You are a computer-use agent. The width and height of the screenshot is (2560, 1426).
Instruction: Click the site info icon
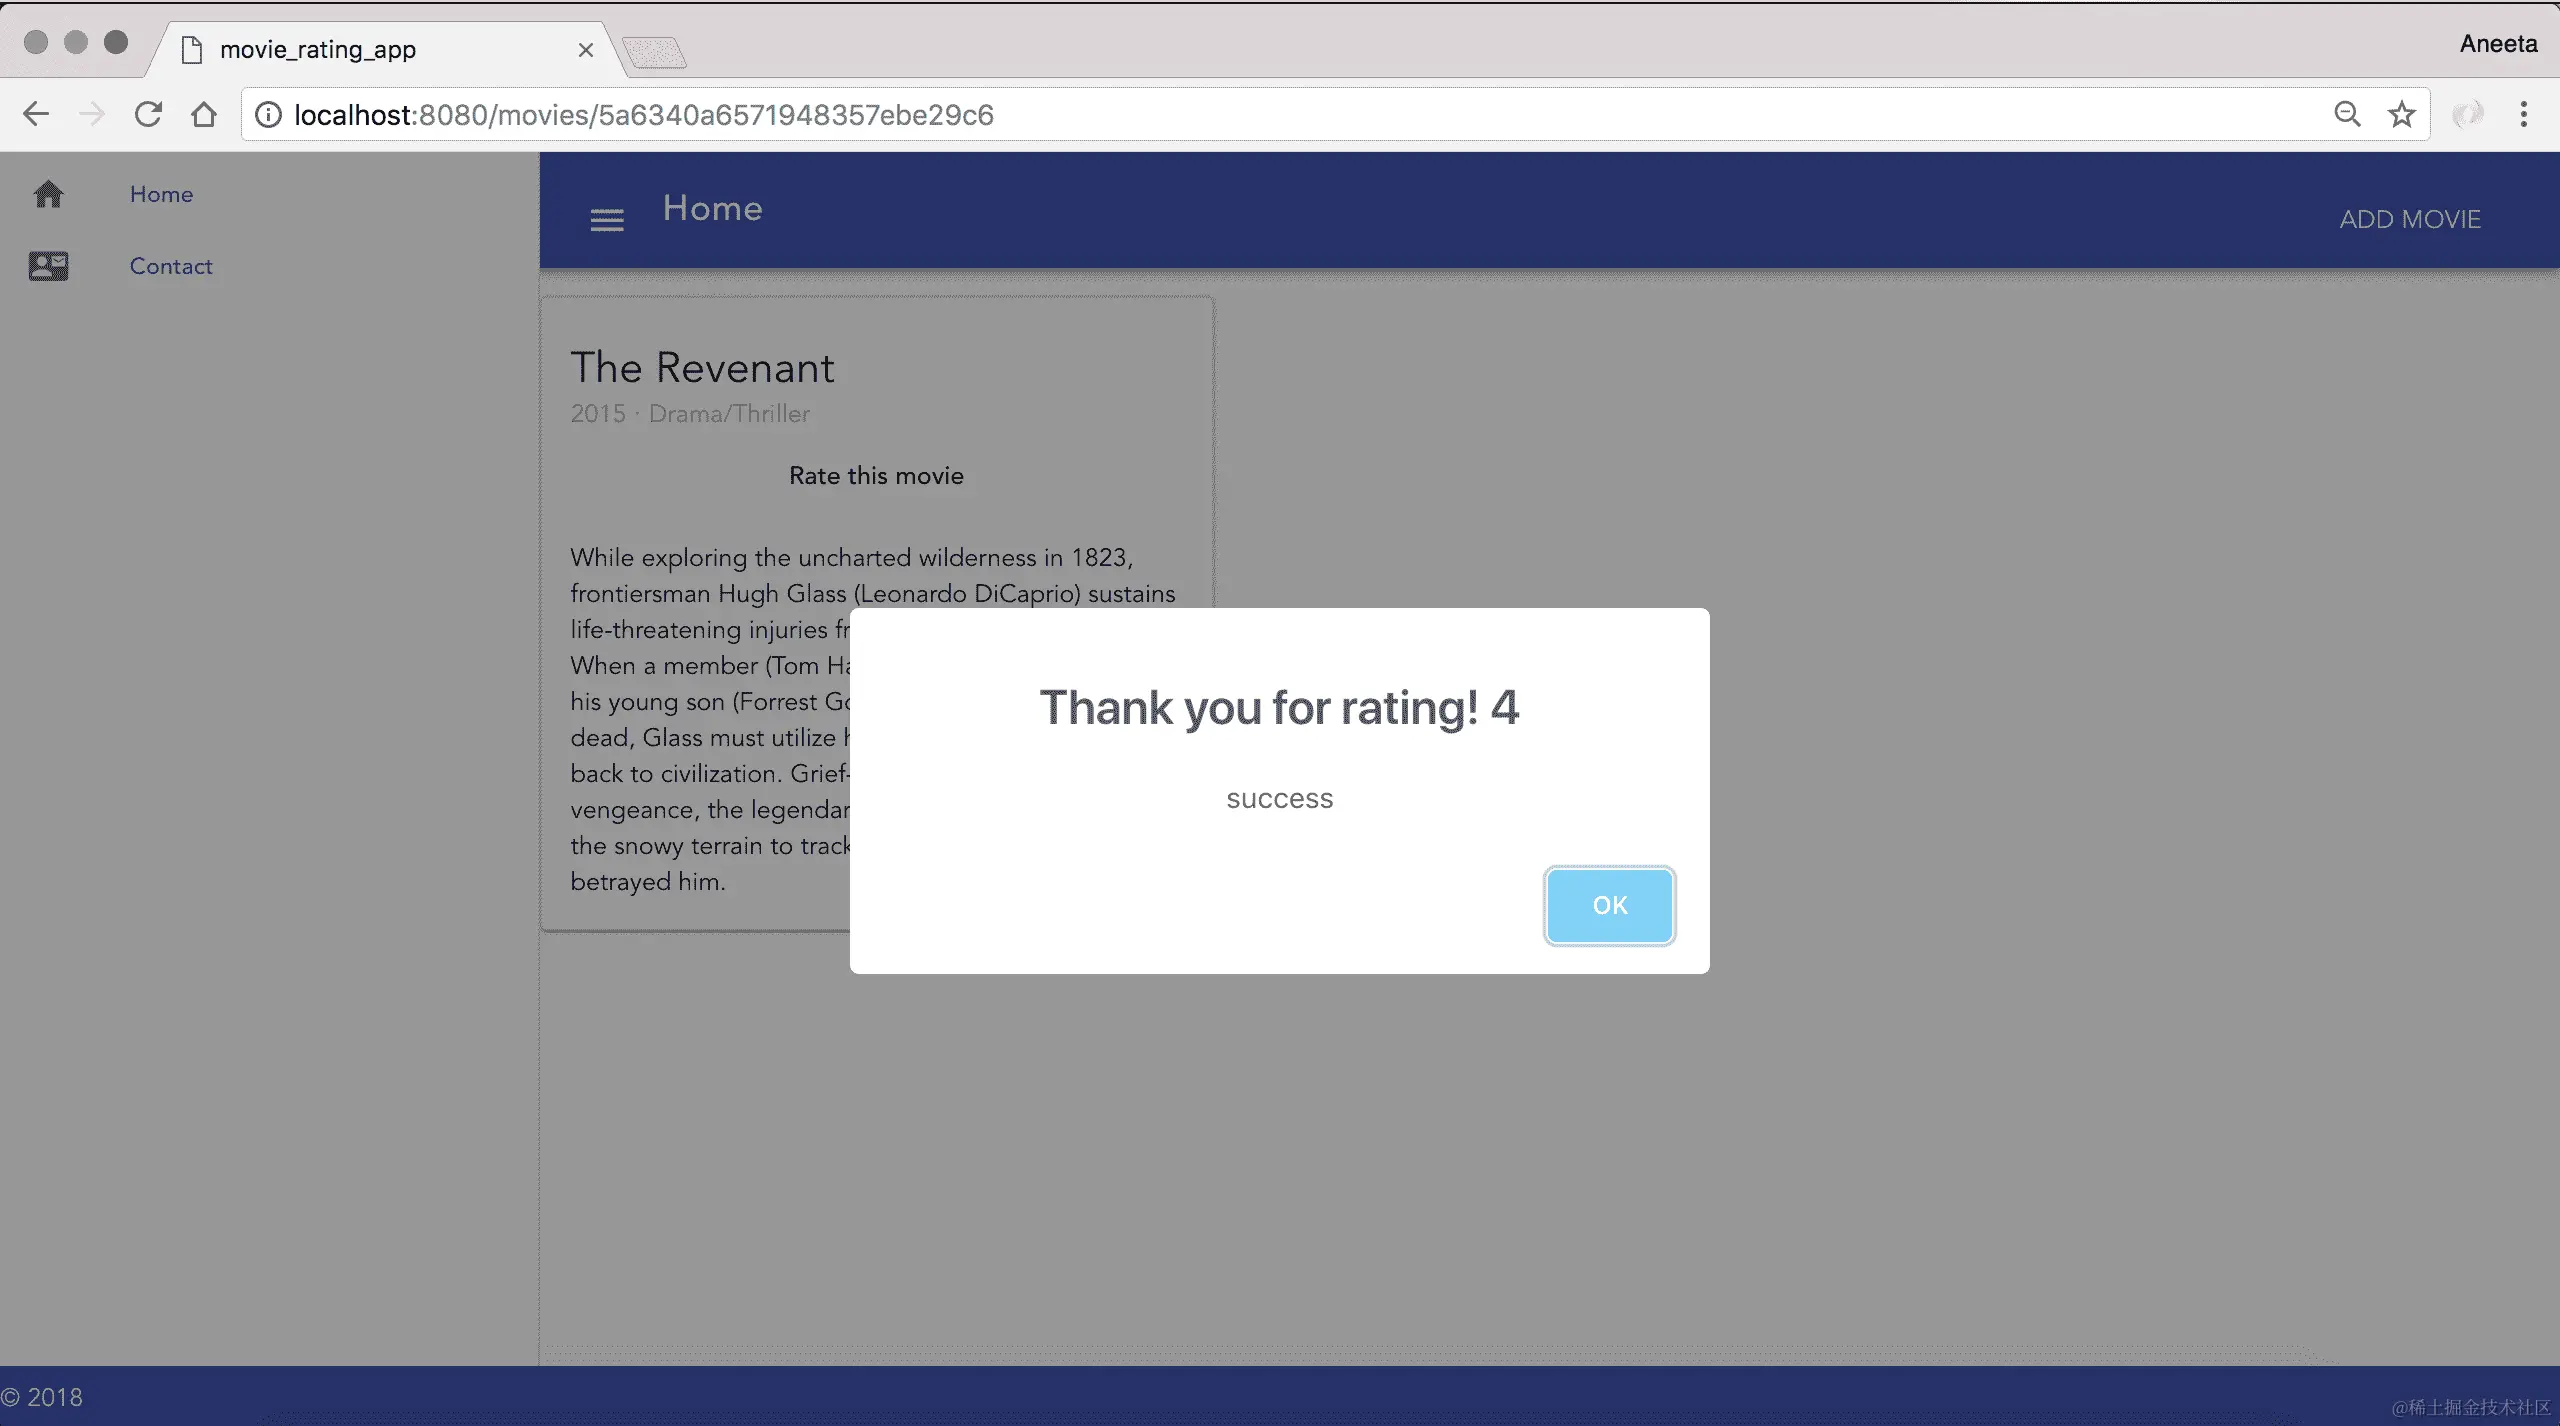point(268,114)
